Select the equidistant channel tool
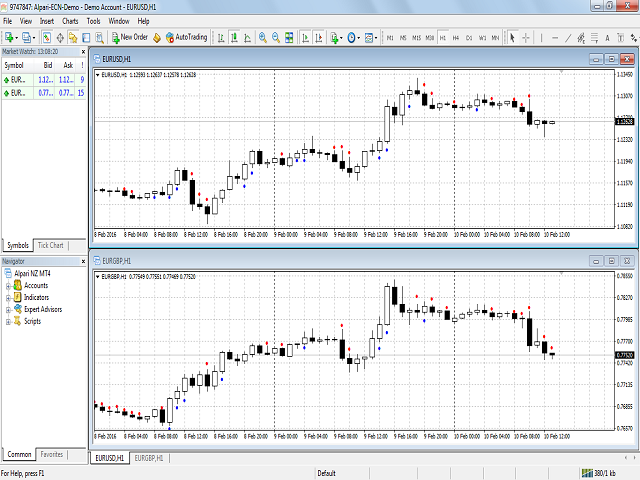640x480 pixels. click(581, 38)
